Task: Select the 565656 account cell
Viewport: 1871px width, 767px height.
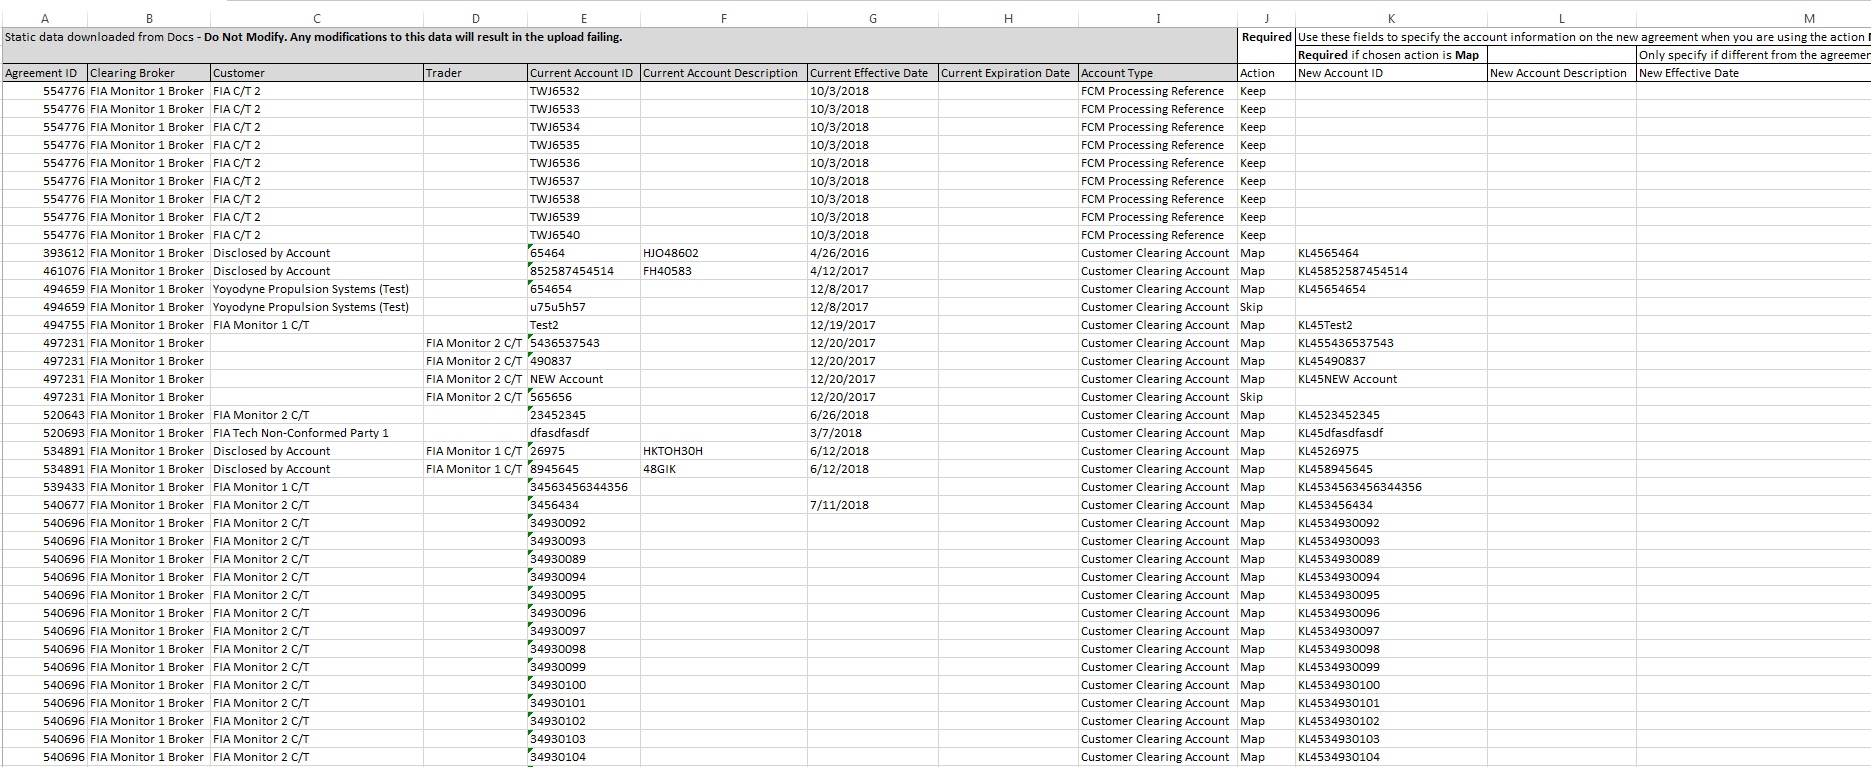Action: point(584,397)
